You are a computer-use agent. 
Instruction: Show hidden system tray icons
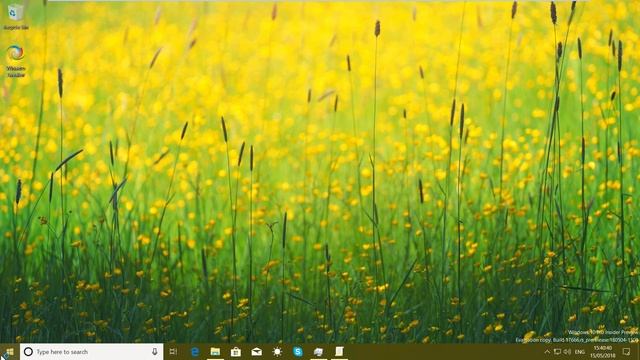[547, 352]
